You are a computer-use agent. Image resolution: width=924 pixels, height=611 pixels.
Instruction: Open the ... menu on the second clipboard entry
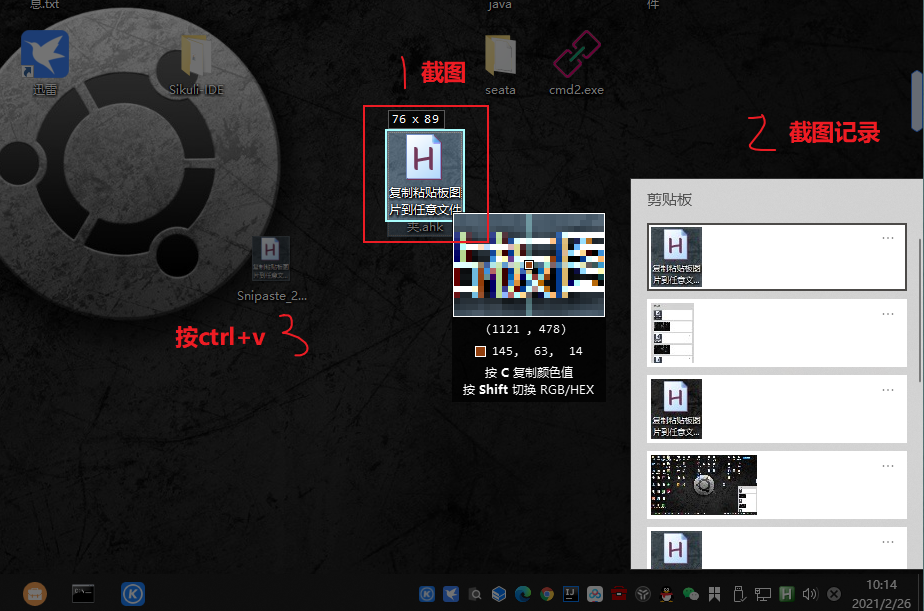pyautogui.click(x=888, y=314)
